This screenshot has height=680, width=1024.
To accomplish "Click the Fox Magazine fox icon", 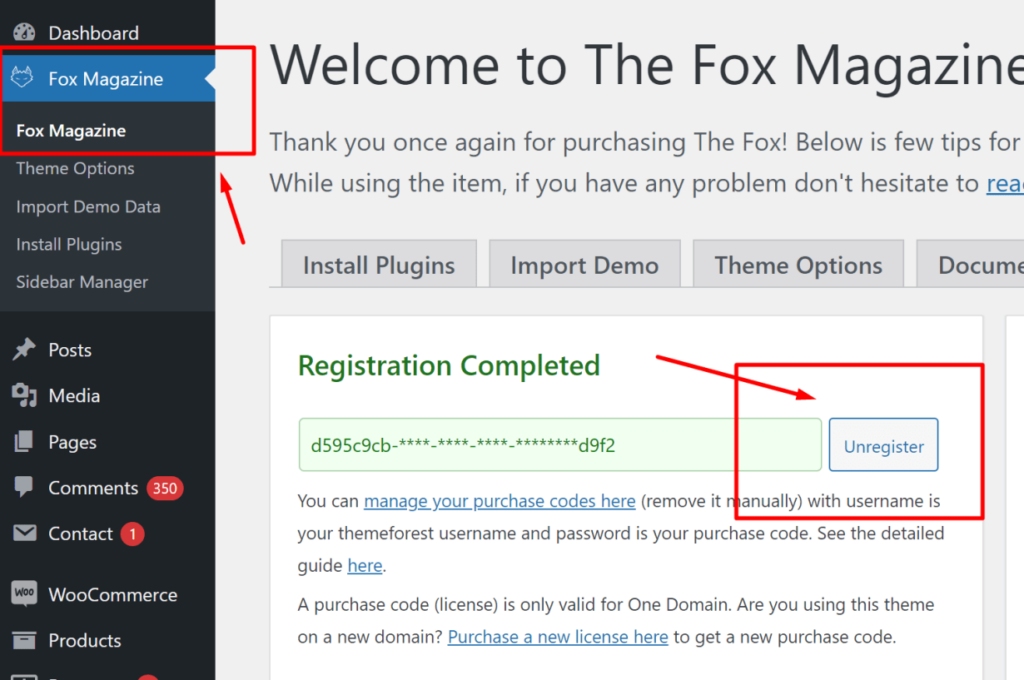I will tap(22, 78).
